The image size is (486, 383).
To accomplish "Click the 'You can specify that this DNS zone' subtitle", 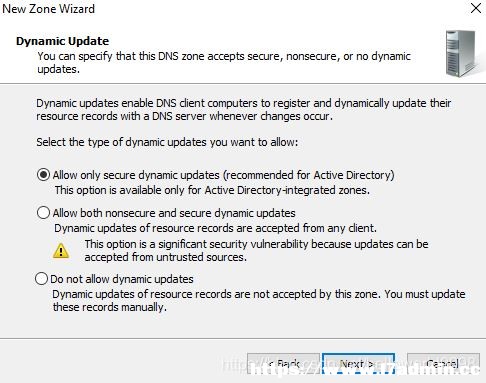I will point(224,63).
